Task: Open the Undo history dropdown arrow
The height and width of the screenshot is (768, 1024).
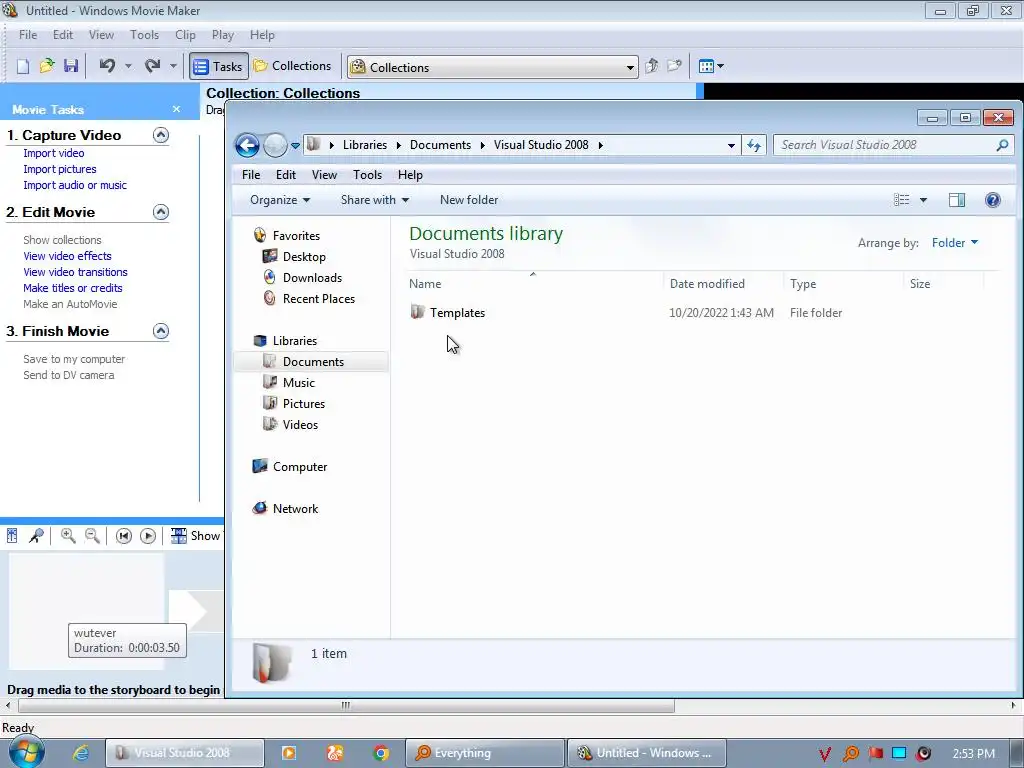Action: [128, 66]
